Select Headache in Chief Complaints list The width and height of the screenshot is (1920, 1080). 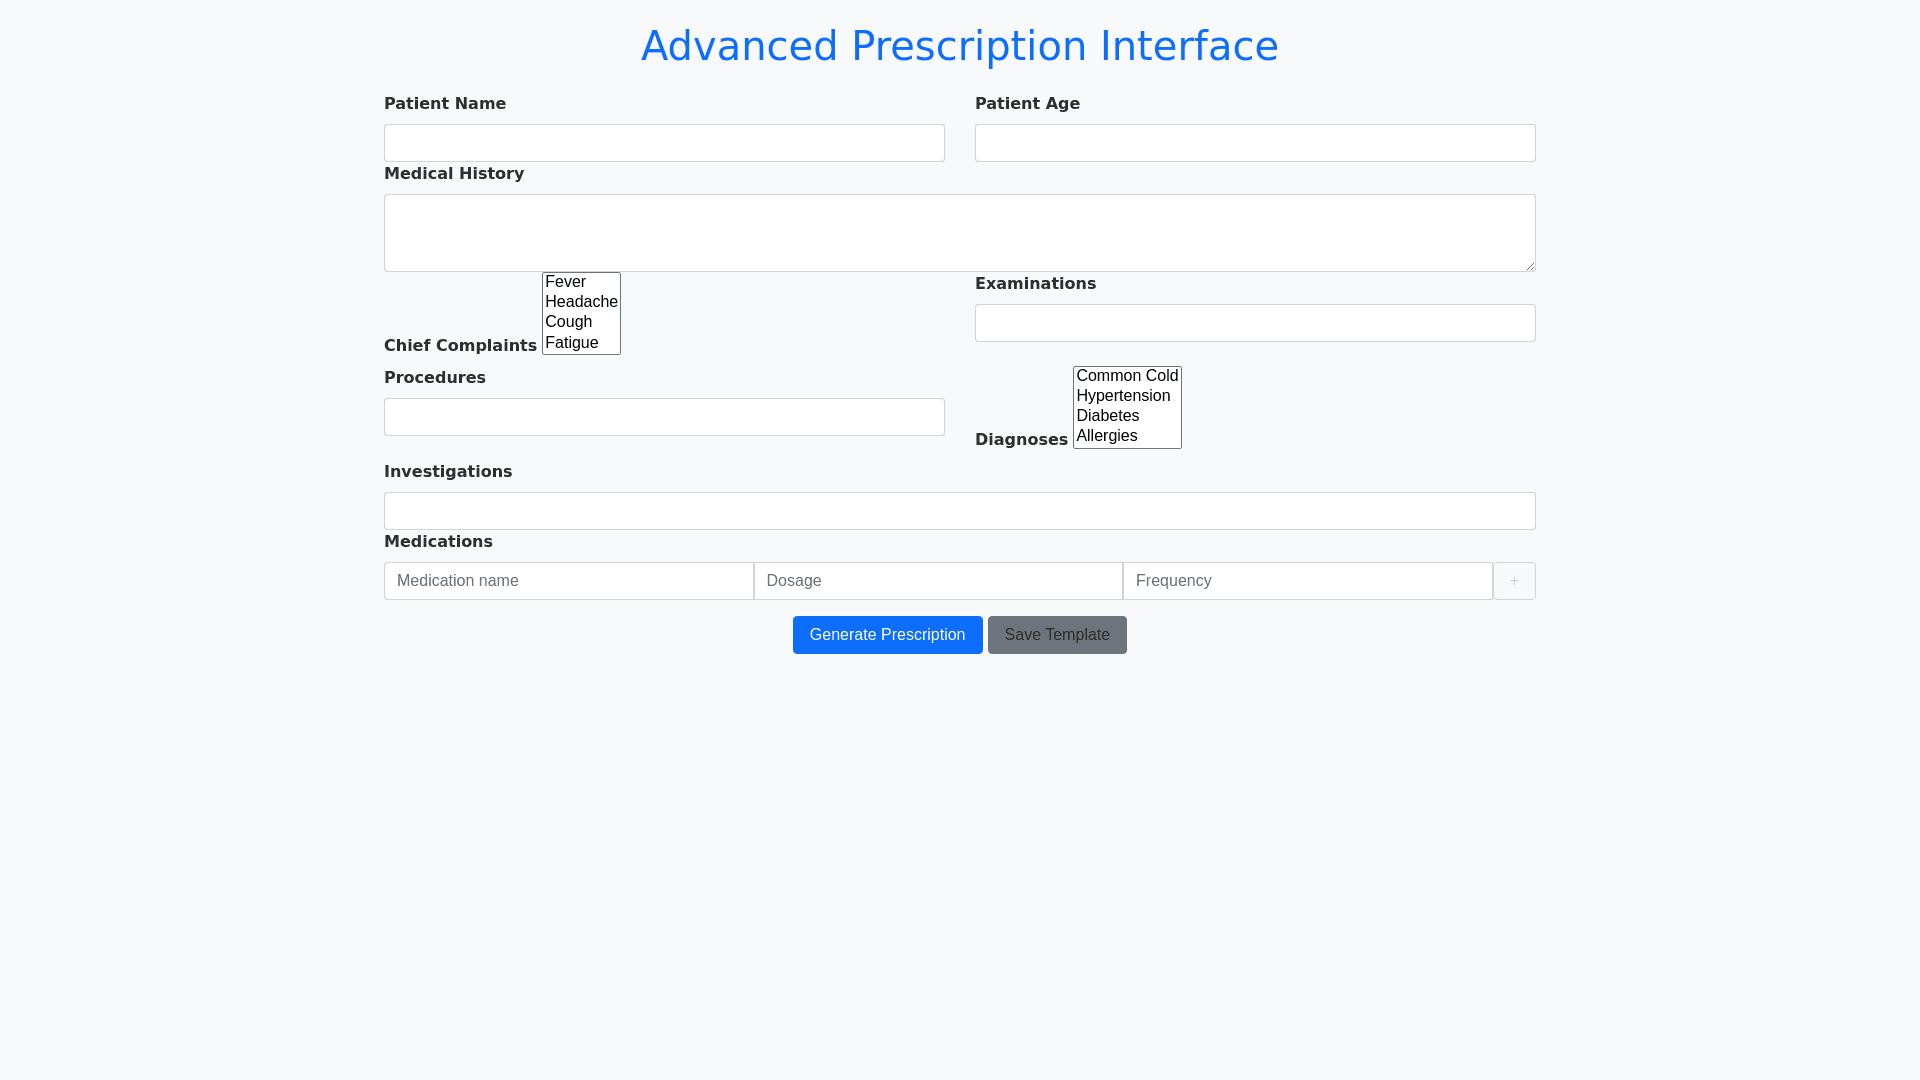(581, 302)
